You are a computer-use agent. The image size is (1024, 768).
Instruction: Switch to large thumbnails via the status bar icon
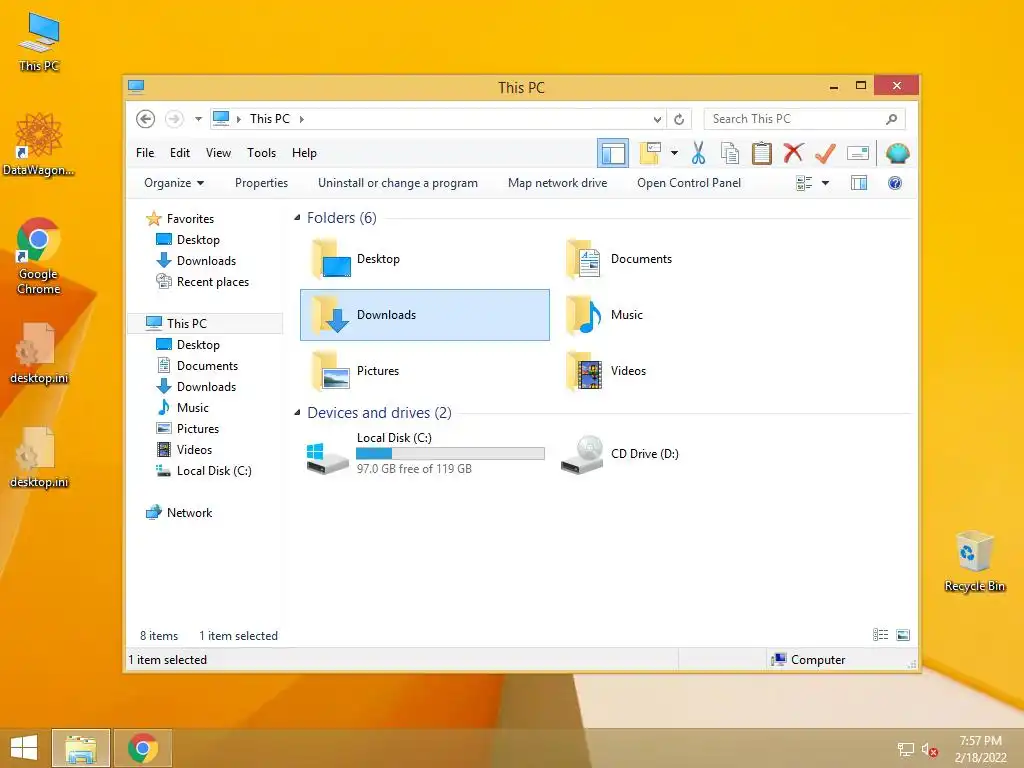pyautogui.click(x=903, y=635)
